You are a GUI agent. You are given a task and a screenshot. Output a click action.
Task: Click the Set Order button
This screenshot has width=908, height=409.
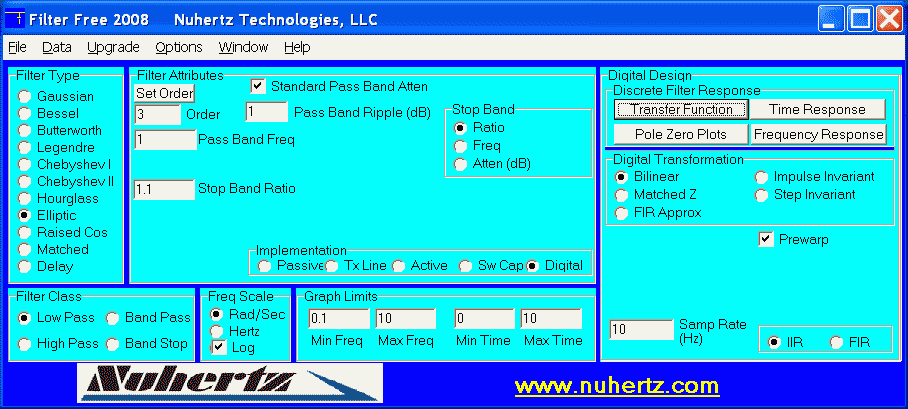(164, 93)
